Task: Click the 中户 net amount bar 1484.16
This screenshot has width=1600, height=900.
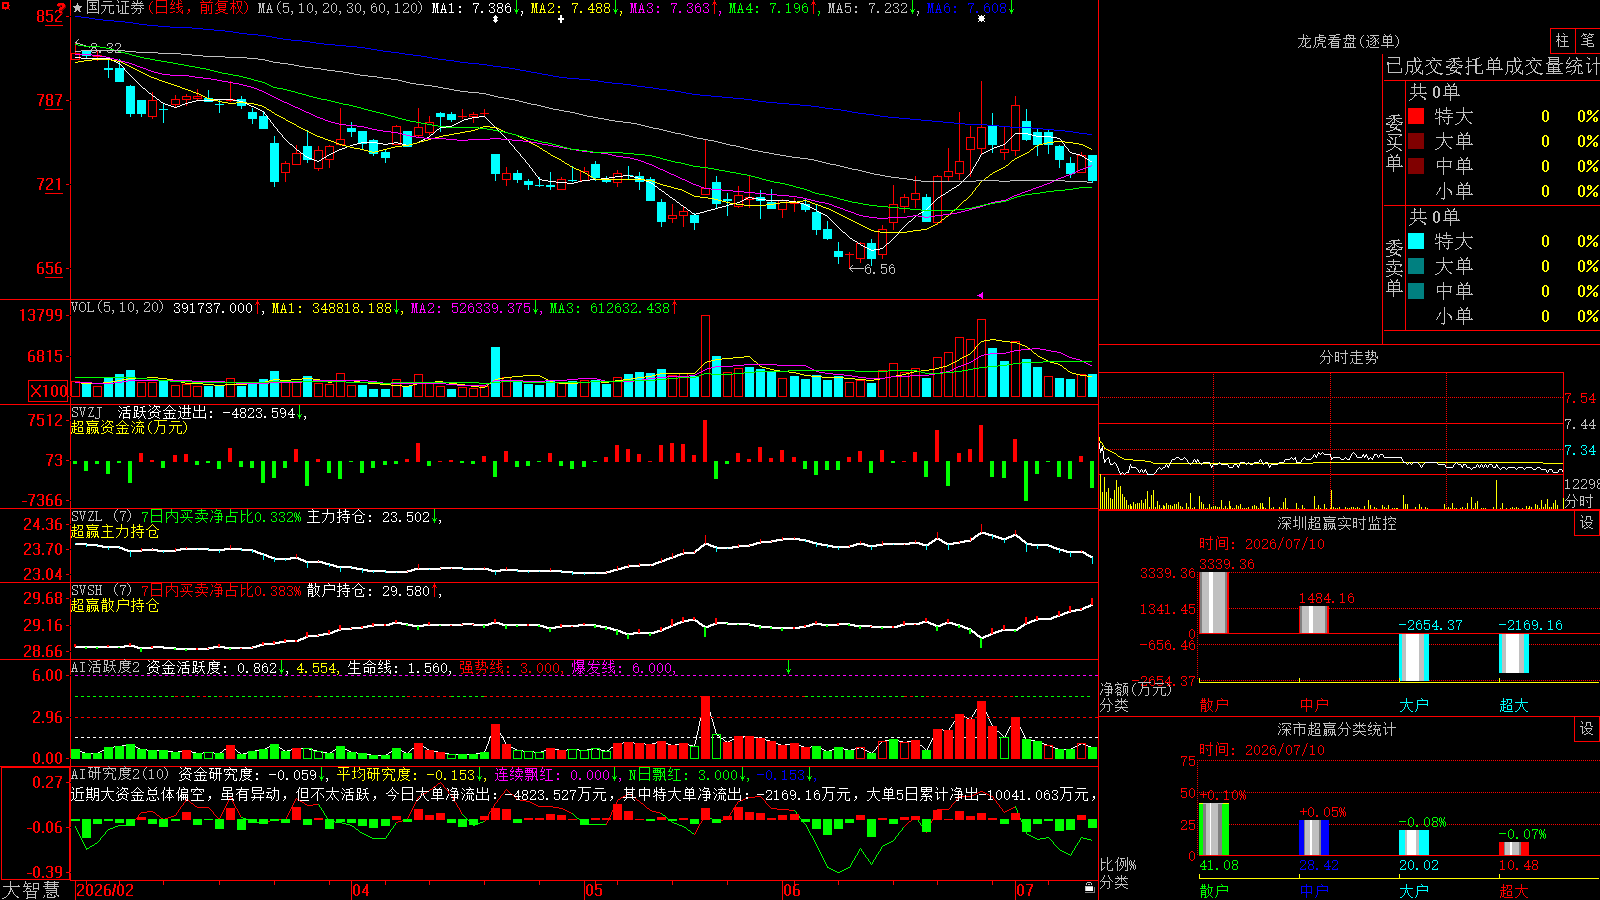Action: coord(1314,619)
